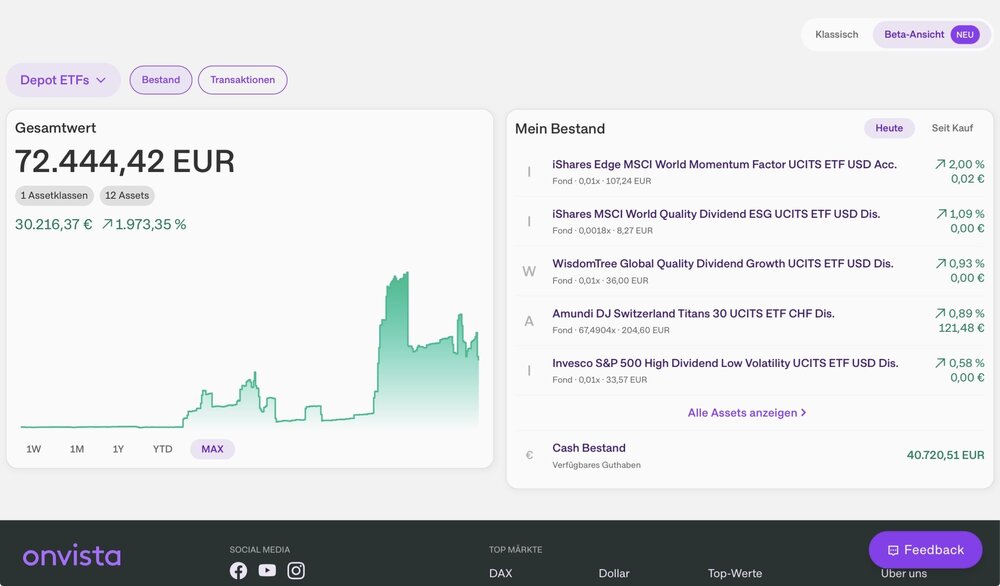Set chart range to 1W
The width and height of the screenshot is (1000, 586).
click(34, 449)
